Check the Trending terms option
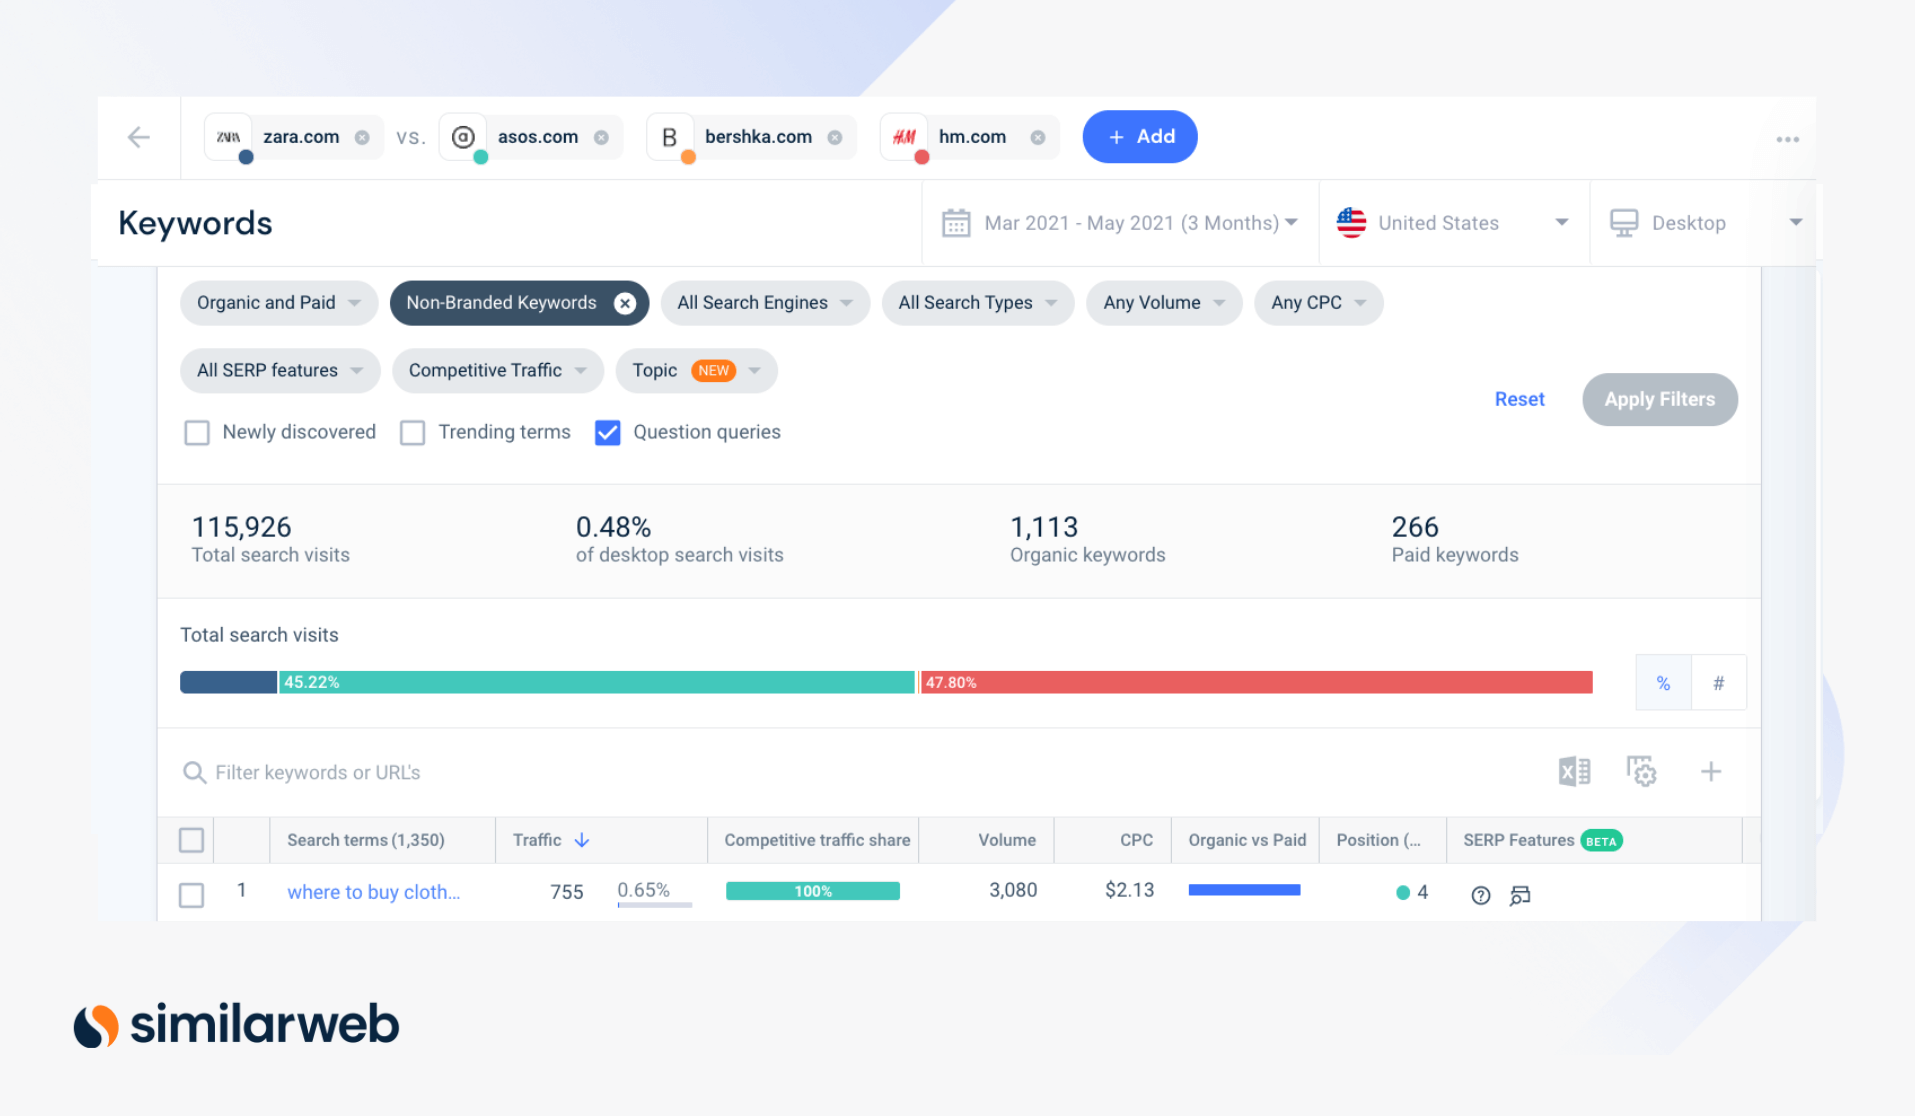The height and width of the screenshot is (1116, 1915). [412, 432]
